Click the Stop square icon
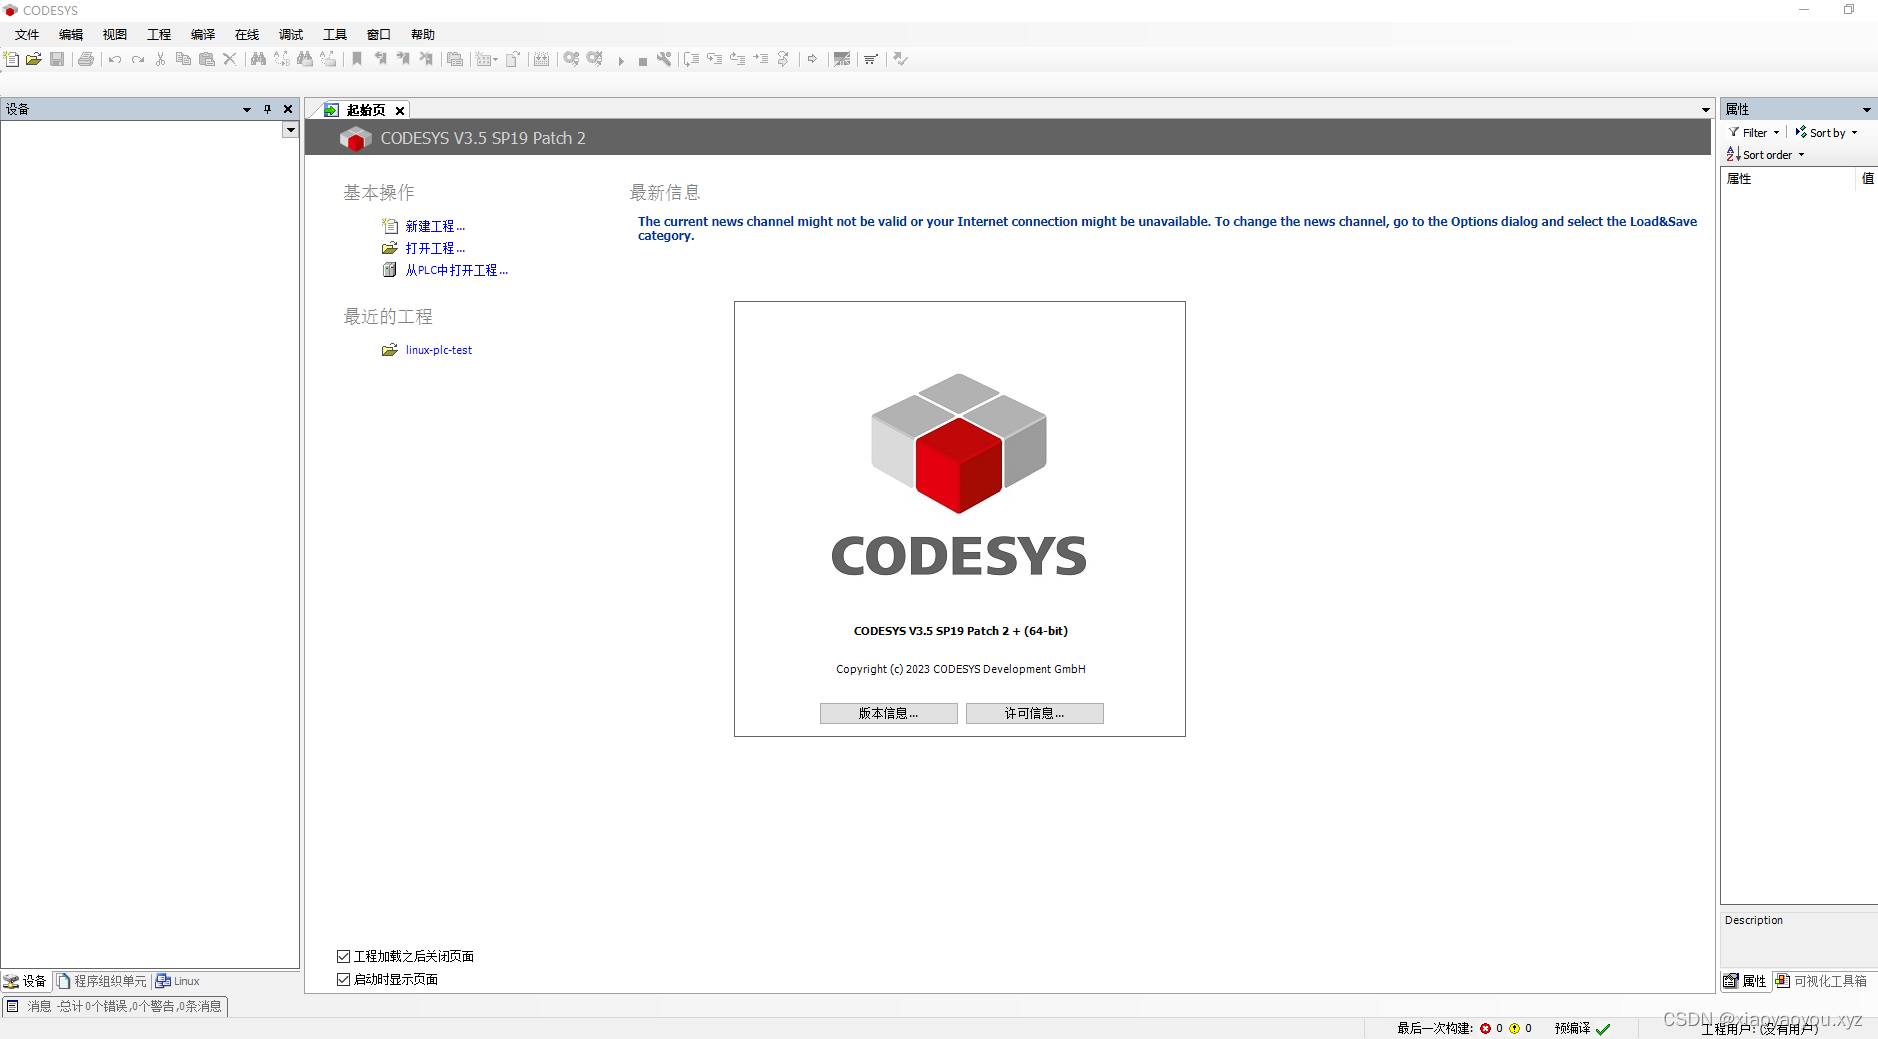The image size is (1878, 1039). (642, 61)
